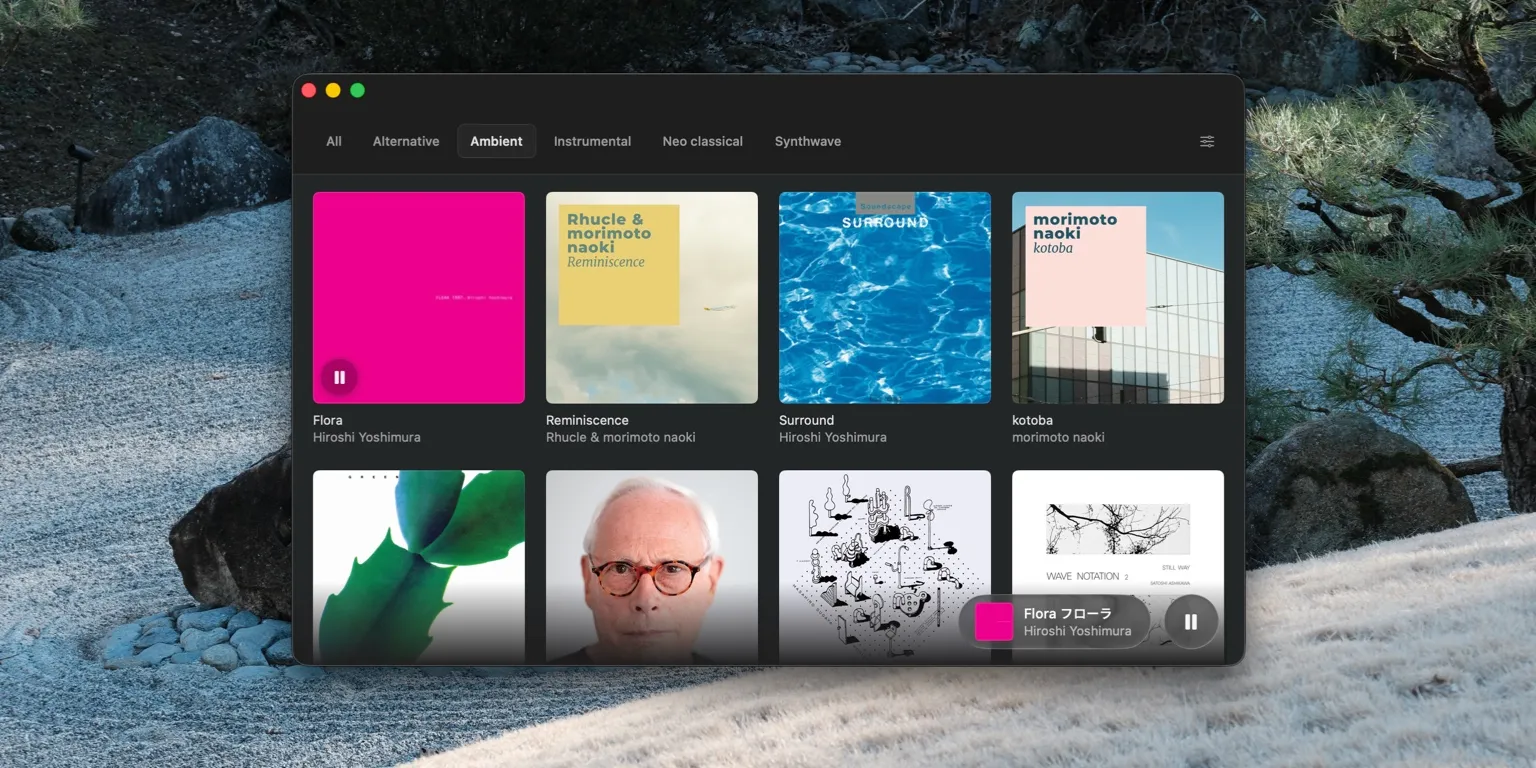
Task: Click the pink thumbnail in mini player
Action: point(994,622)
